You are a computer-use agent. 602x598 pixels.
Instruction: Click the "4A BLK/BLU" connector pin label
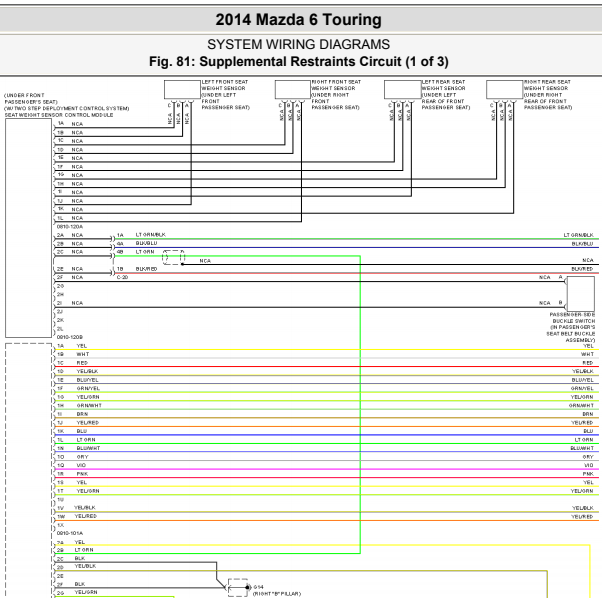[137, 243]
